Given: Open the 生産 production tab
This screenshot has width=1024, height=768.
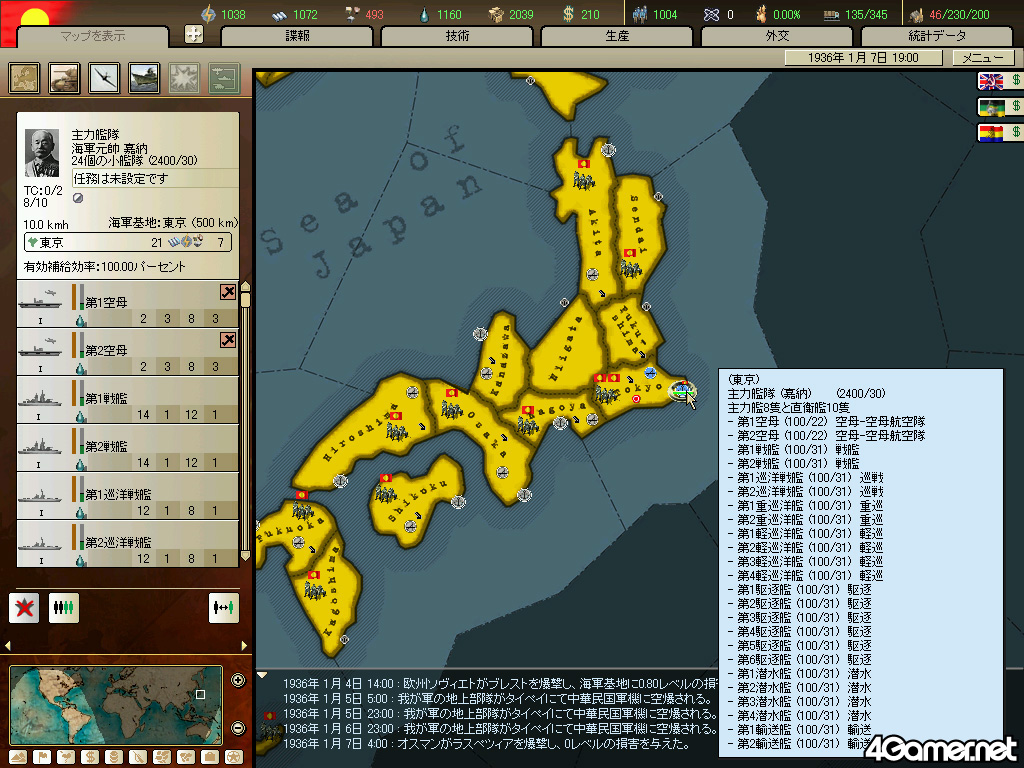Looking at the screenshot, I should 617,36.
